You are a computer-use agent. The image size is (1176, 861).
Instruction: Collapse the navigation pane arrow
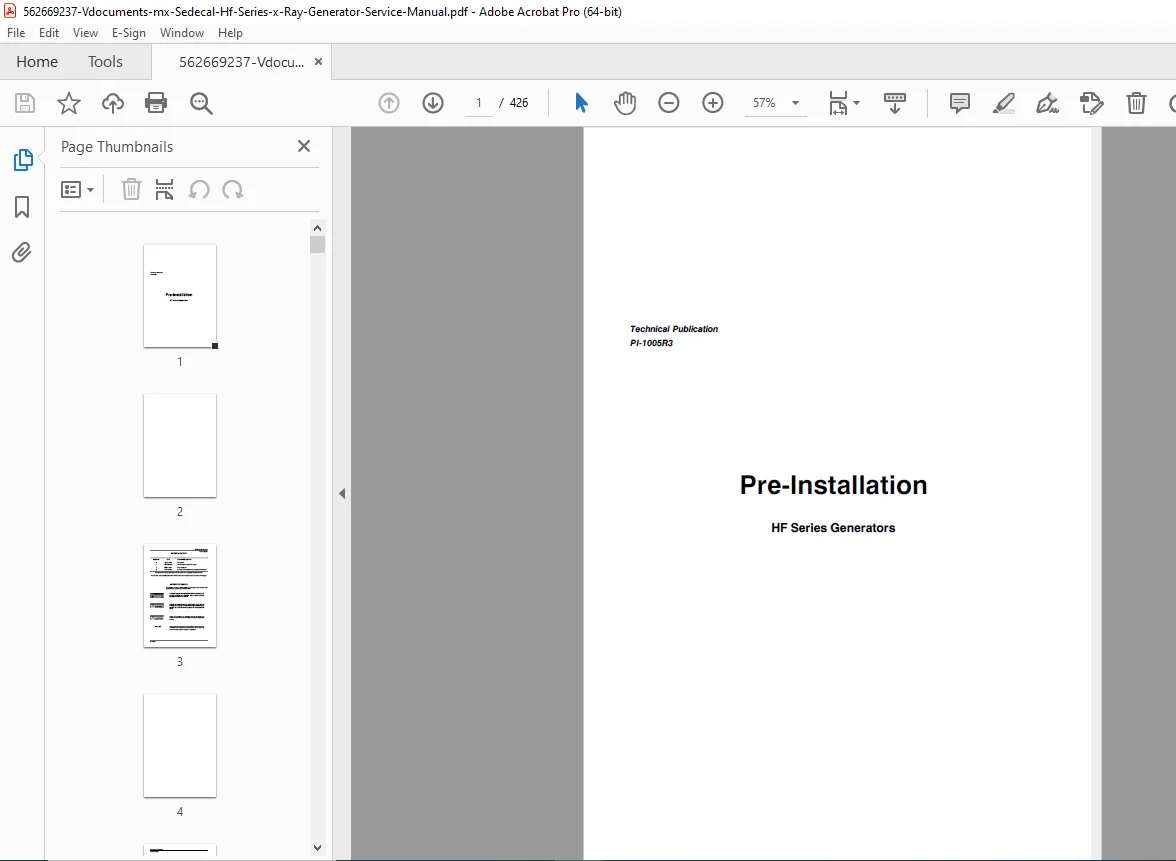(x=342, y=494)
